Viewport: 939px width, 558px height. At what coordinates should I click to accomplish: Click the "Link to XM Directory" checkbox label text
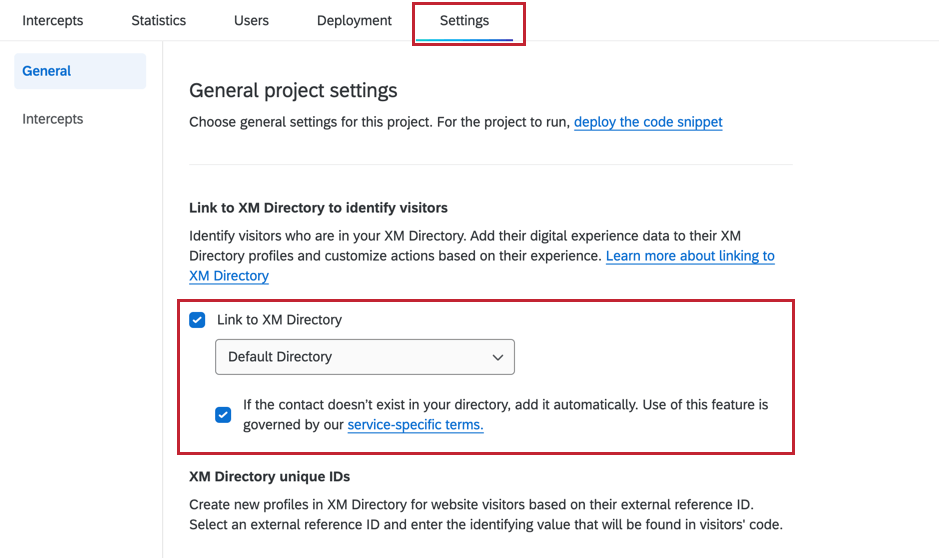[x=279, y=320]
